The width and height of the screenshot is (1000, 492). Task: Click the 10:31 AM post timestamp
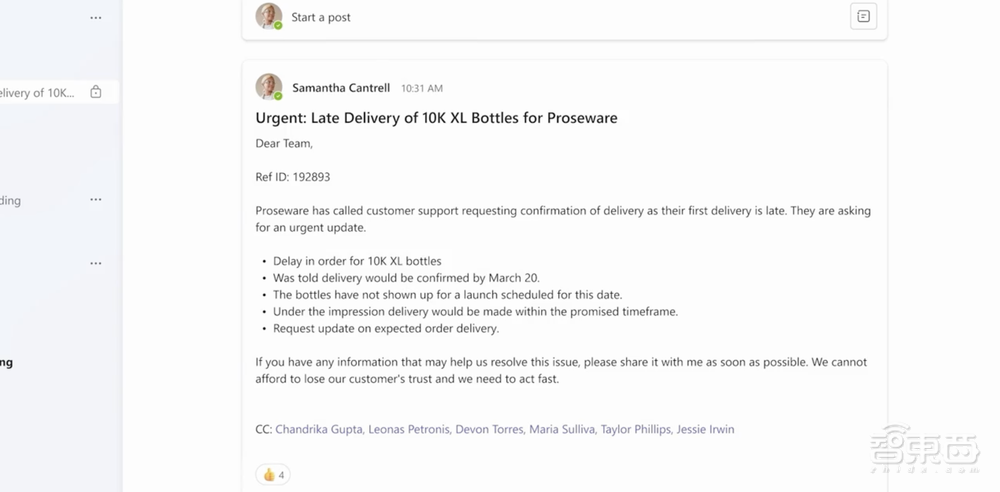tap(422, 89)
